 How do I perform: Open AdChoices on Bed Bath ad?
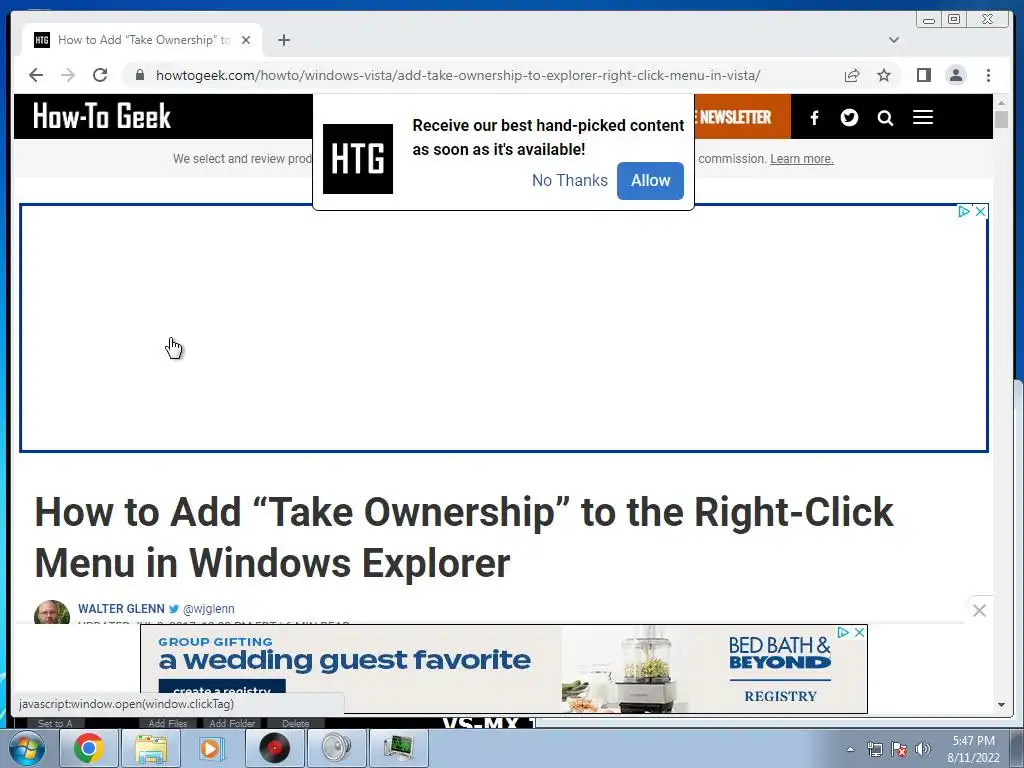[x=843, y=632]
